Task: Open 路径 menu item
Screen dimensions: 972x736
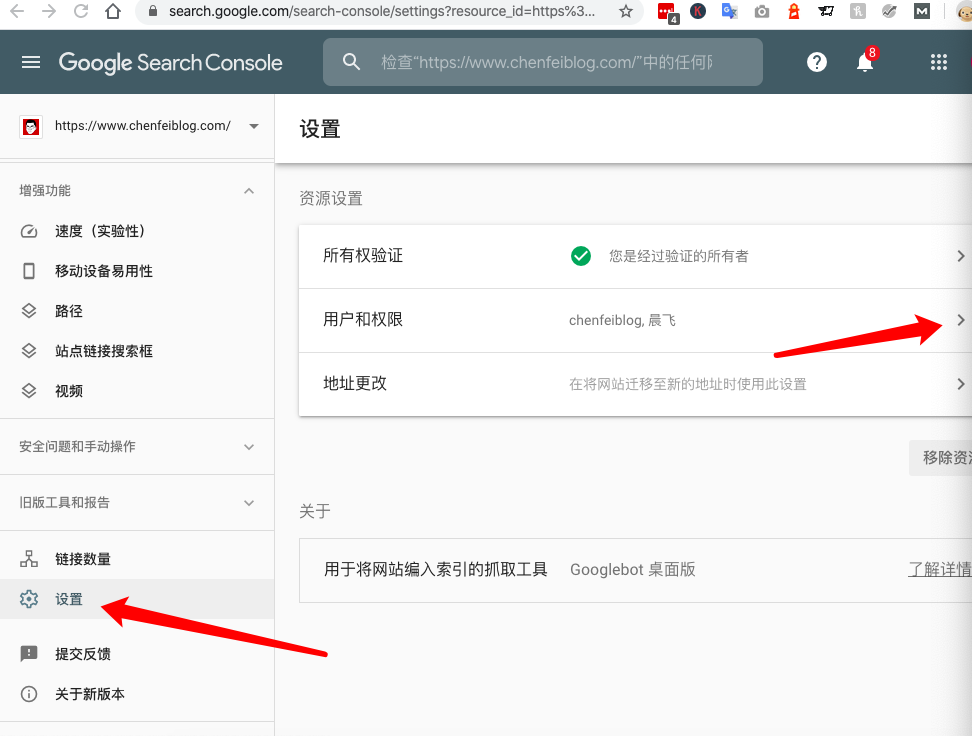Action: click(137, 311)
